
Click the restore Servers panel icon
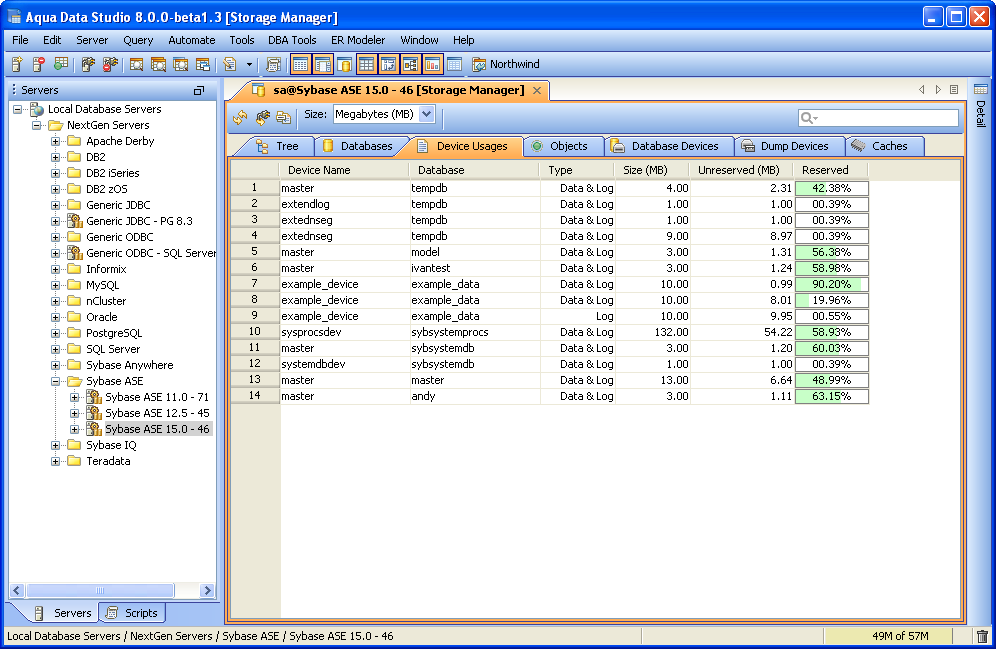click(199, 90)
